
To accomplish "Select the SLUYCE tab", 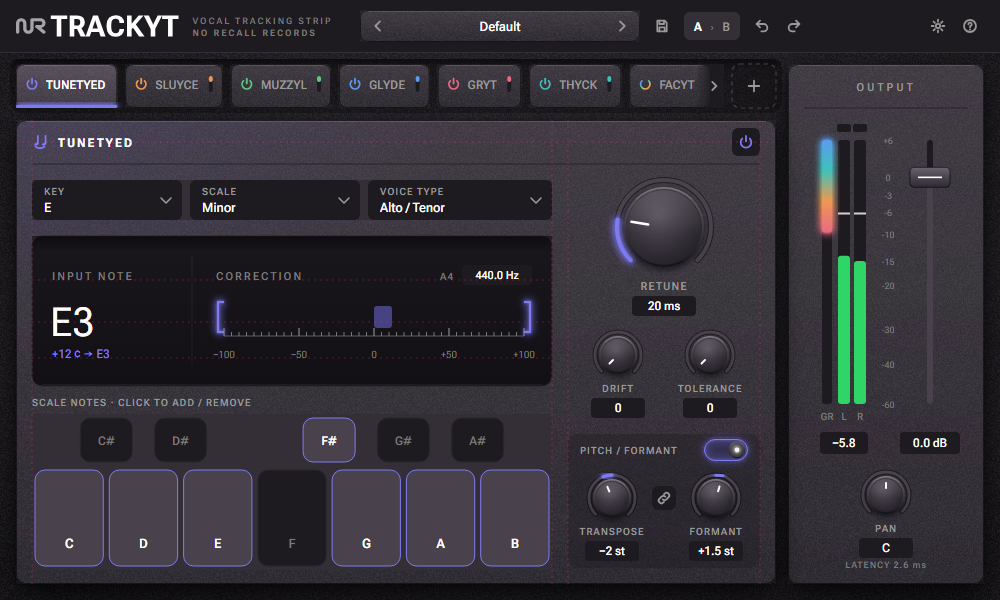I will click(173, 85).
